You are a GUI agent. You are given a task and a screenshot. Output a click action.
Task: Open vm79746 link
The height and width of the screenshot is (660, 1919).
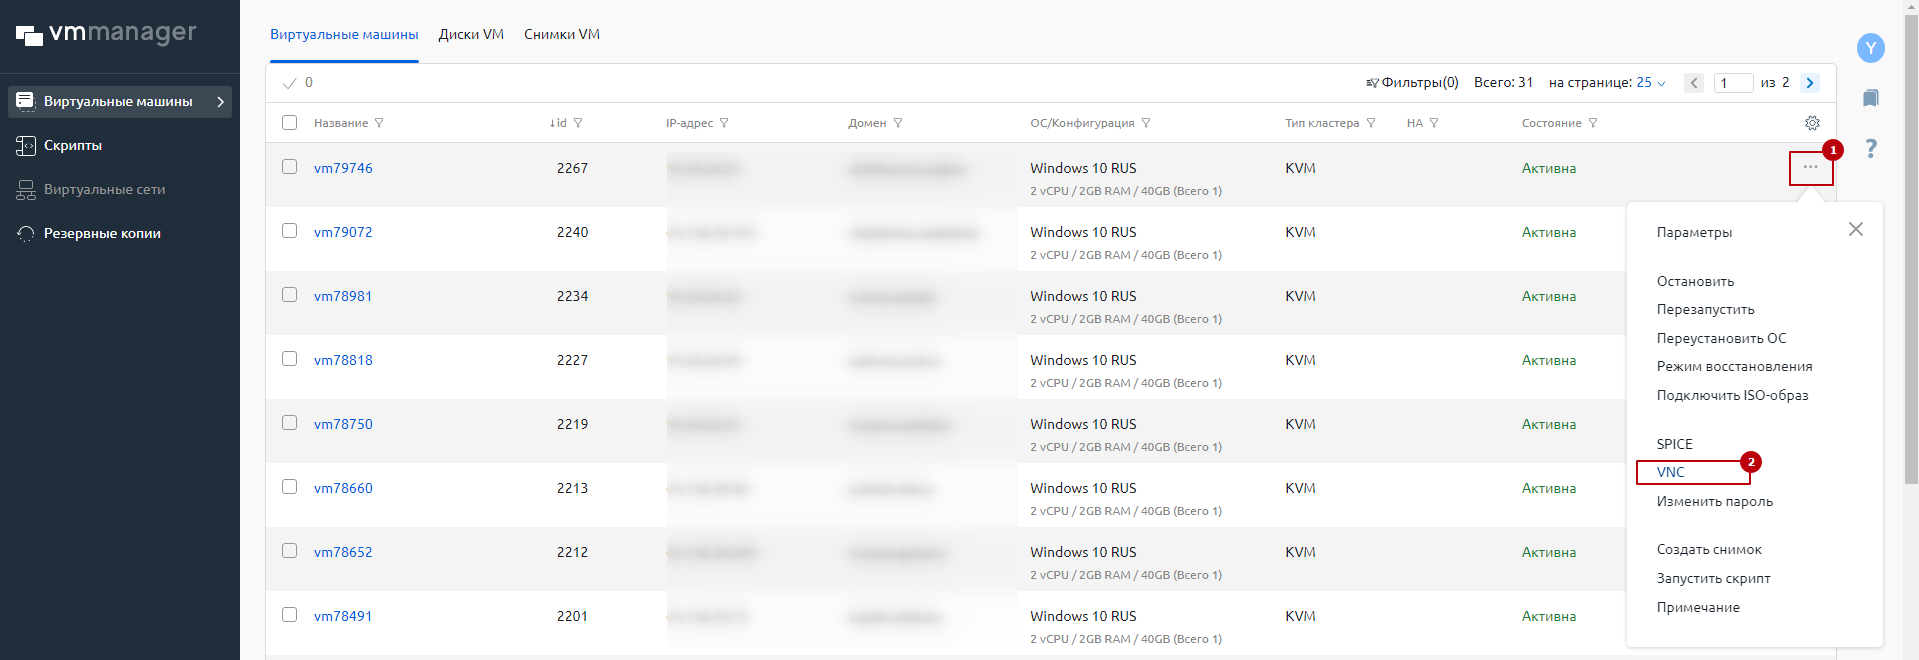point(343,168)
